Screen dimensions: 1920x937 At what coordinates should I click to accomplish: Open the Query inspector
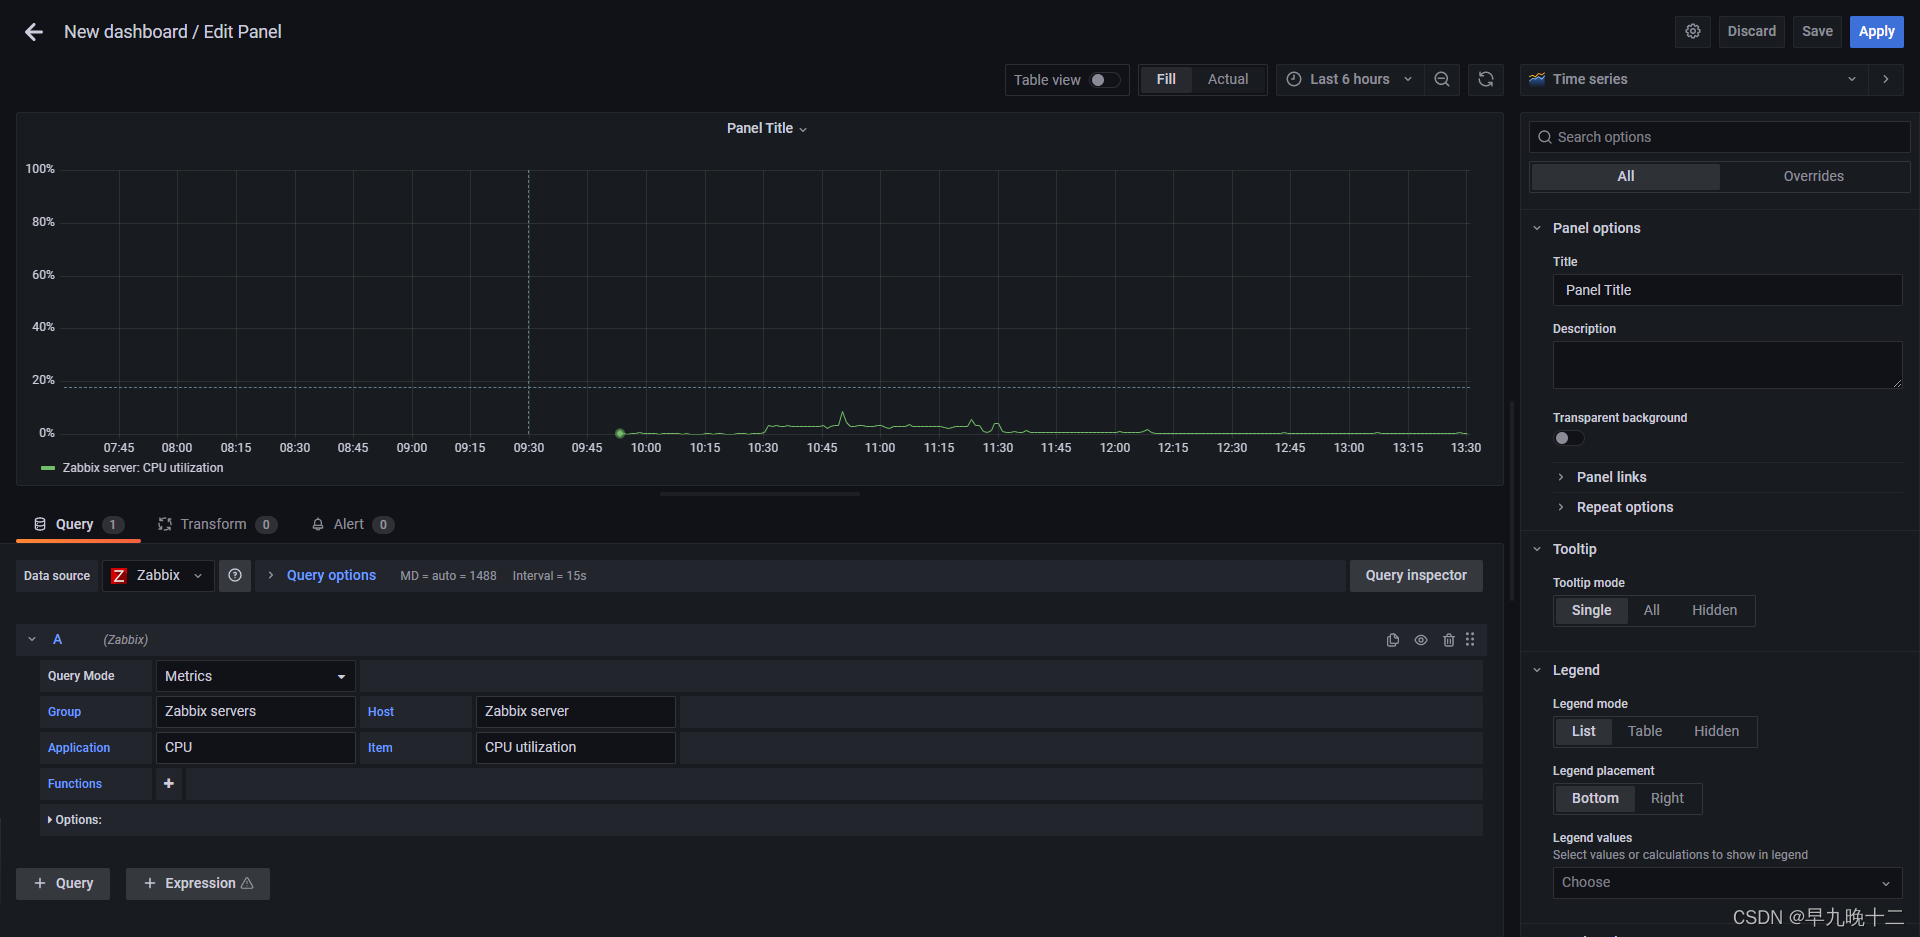(x=1416, y=575)
